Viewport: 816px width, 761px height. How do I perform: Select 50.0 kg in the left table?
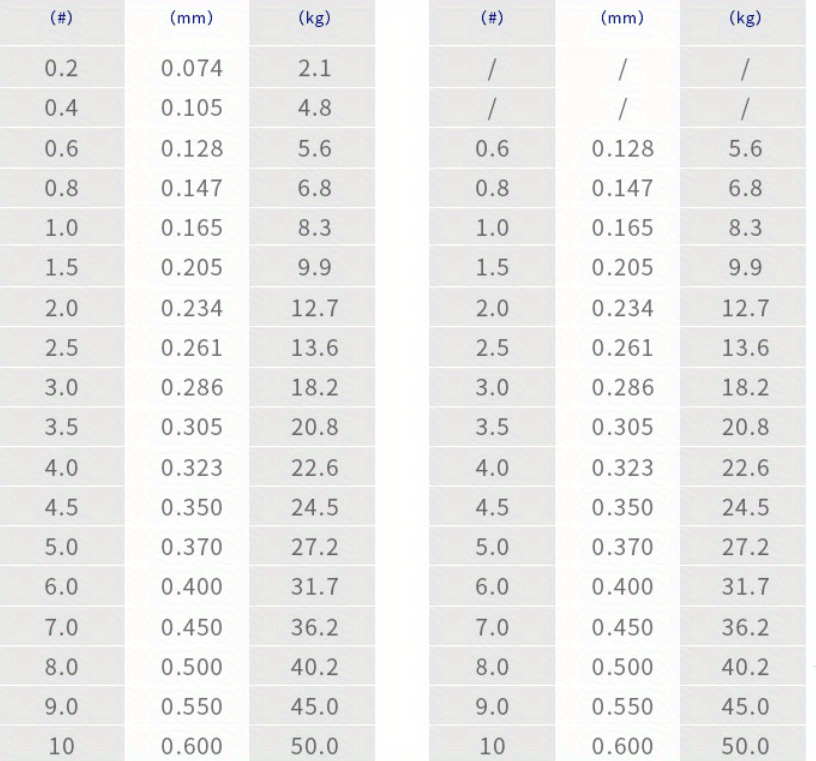314,746
